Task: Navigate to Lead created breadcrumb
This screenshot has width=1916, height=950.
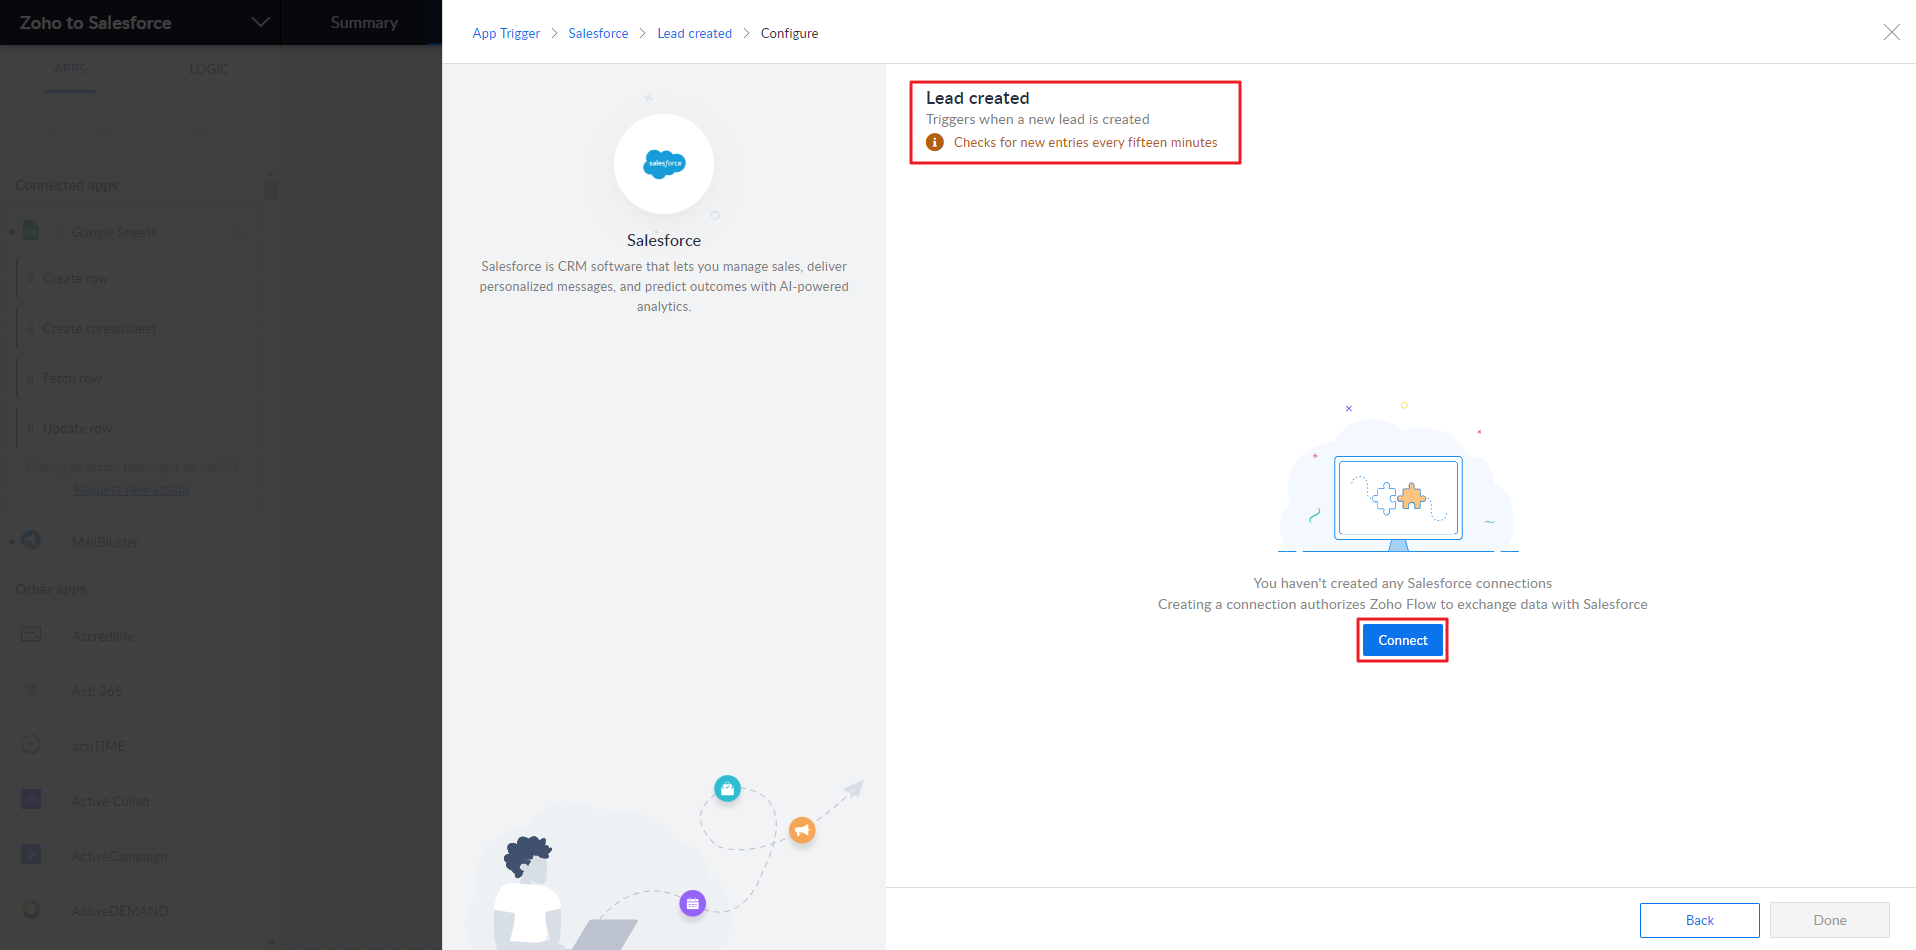Action: [694, 33]
